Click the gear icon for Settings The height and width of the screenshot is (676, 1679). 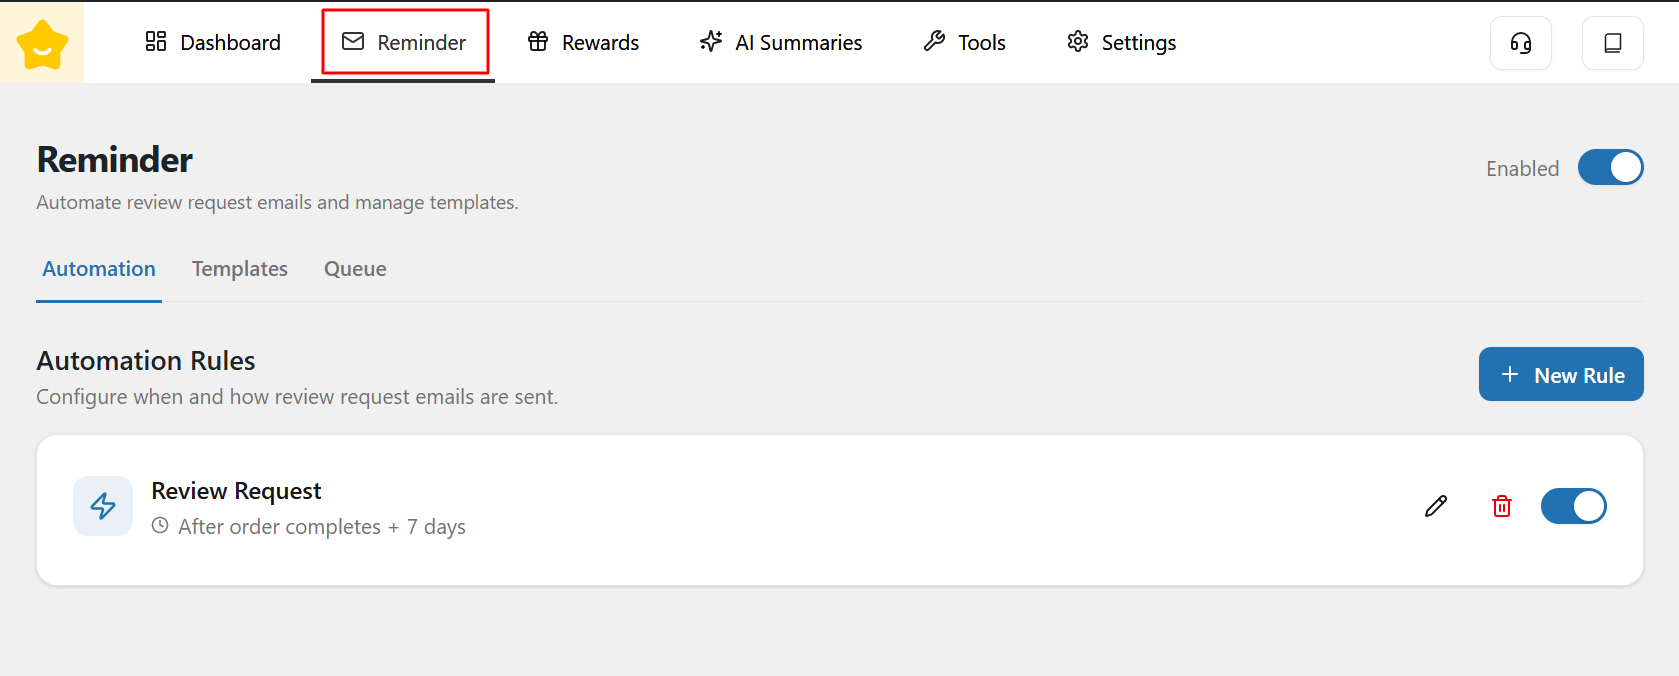point(1077,41)
